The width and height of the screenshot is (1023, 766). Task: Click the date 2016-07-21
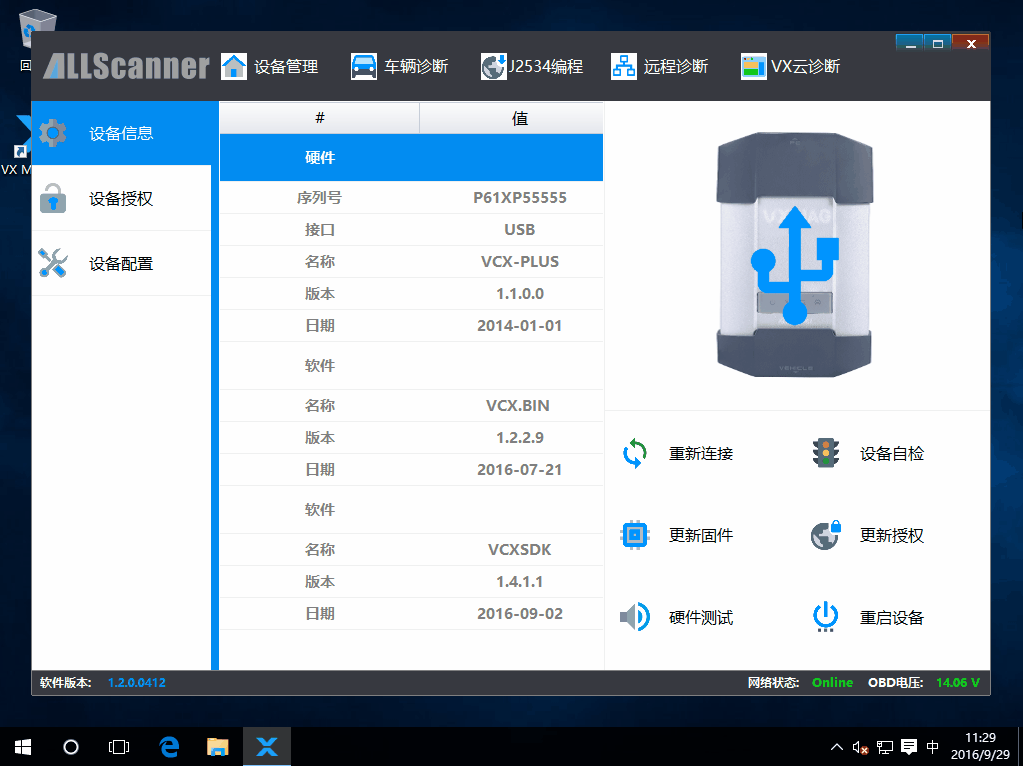coord(520,470)
